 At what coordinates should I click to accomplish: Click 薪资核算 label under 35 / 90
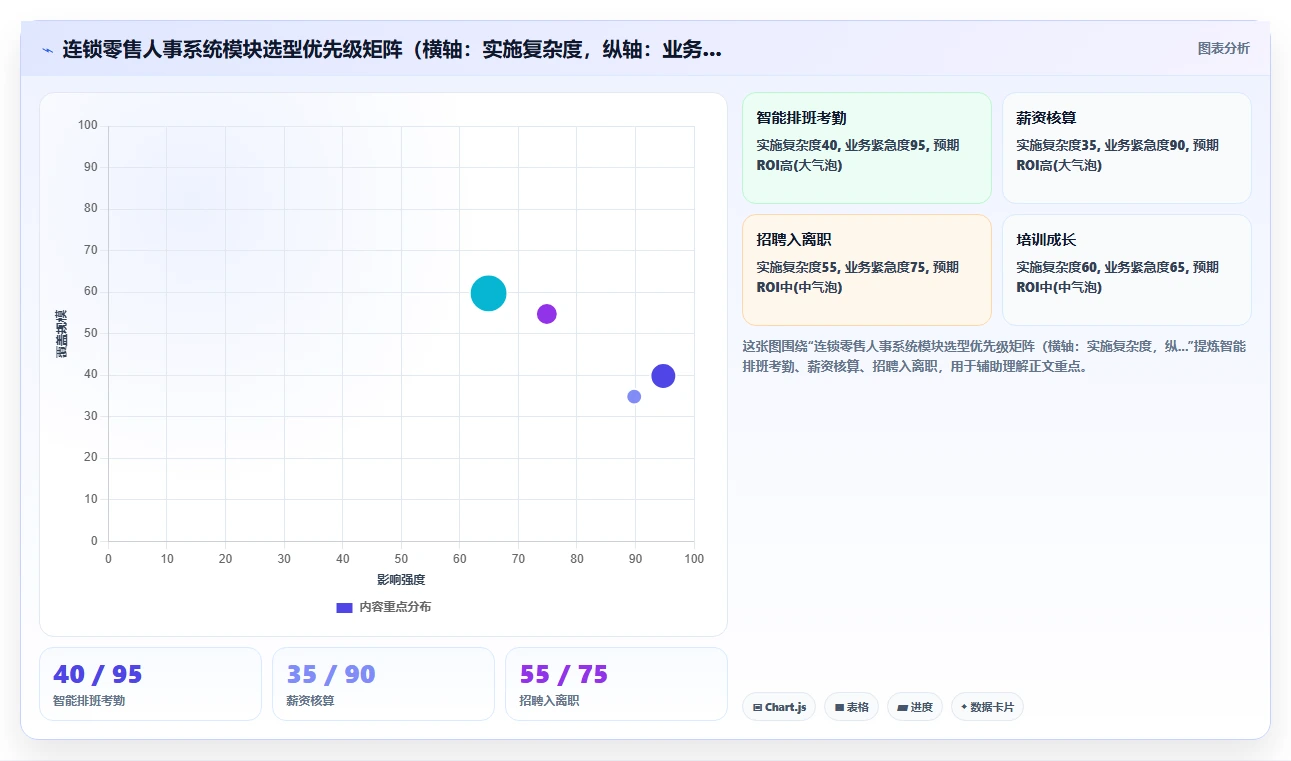310,701
